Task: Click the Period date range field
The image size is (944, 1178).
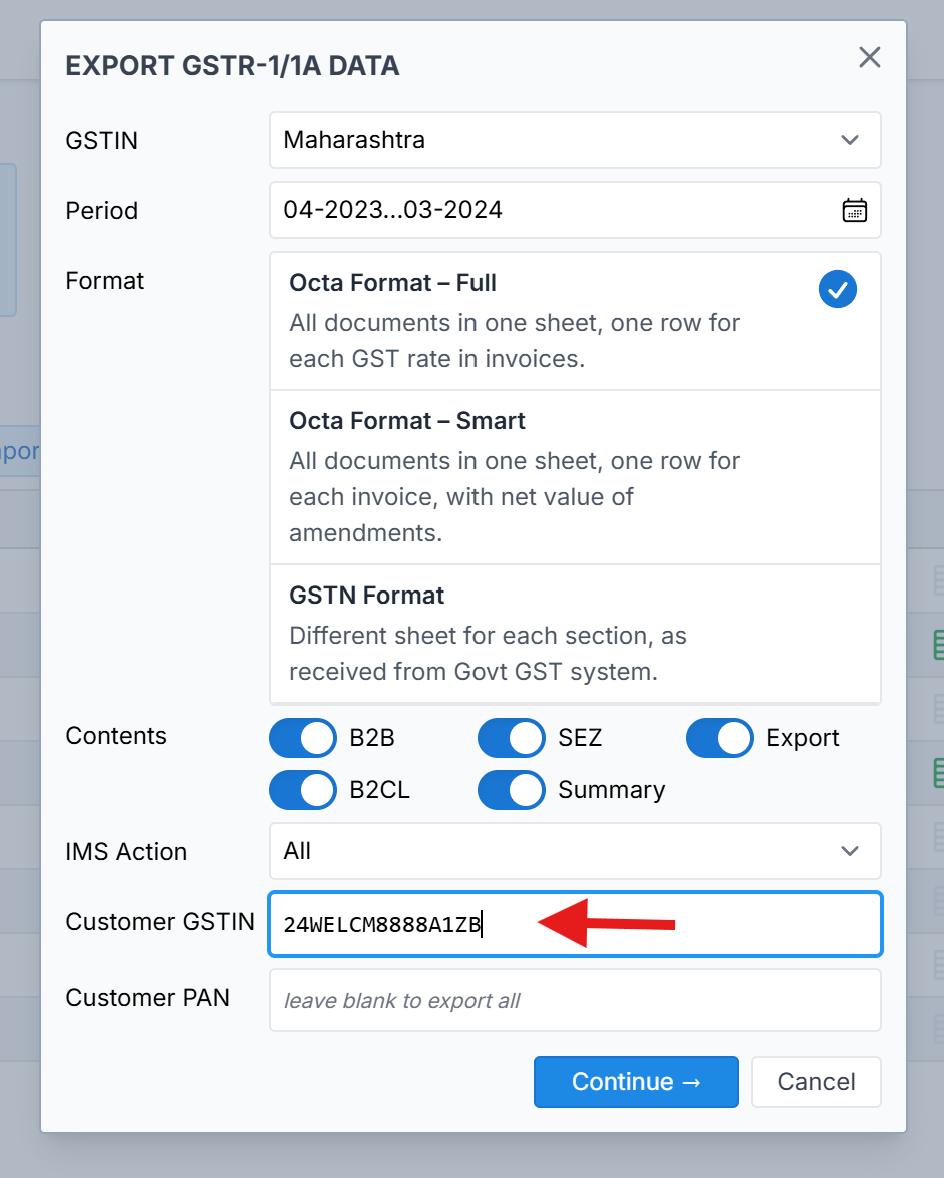Action: click(x=550, y=210)
